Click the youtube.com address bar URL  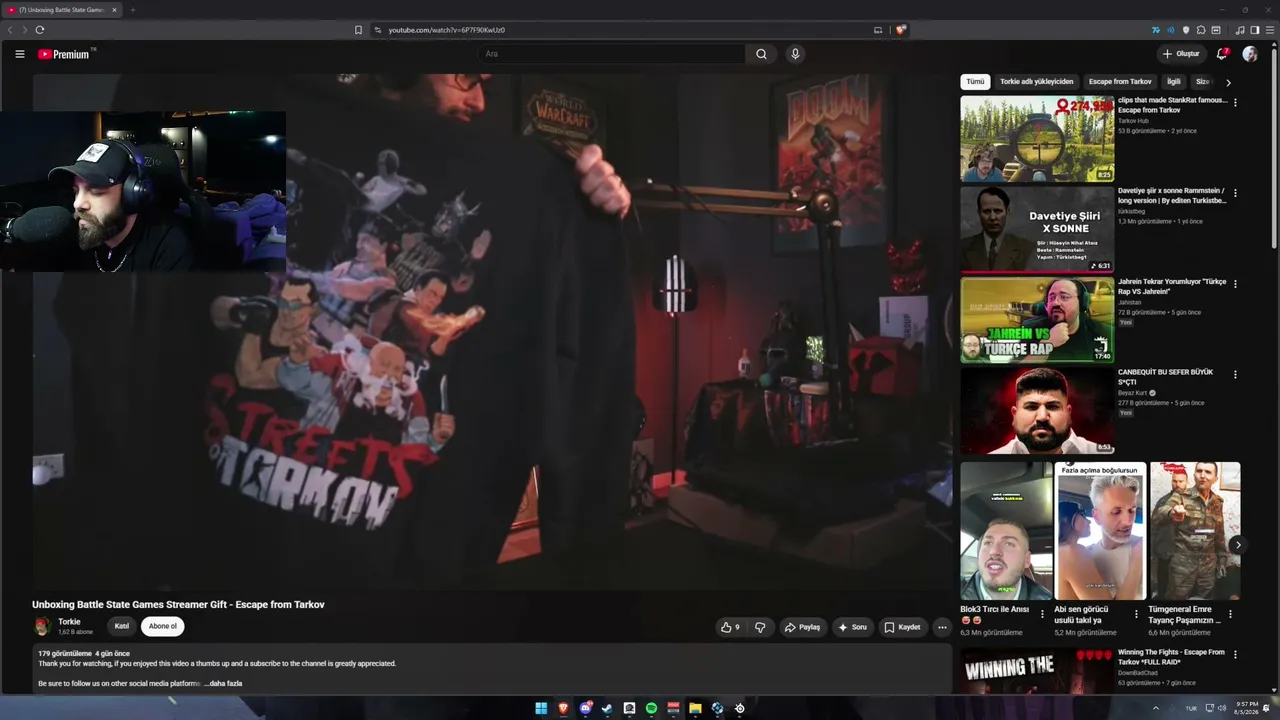coord(446,30)
